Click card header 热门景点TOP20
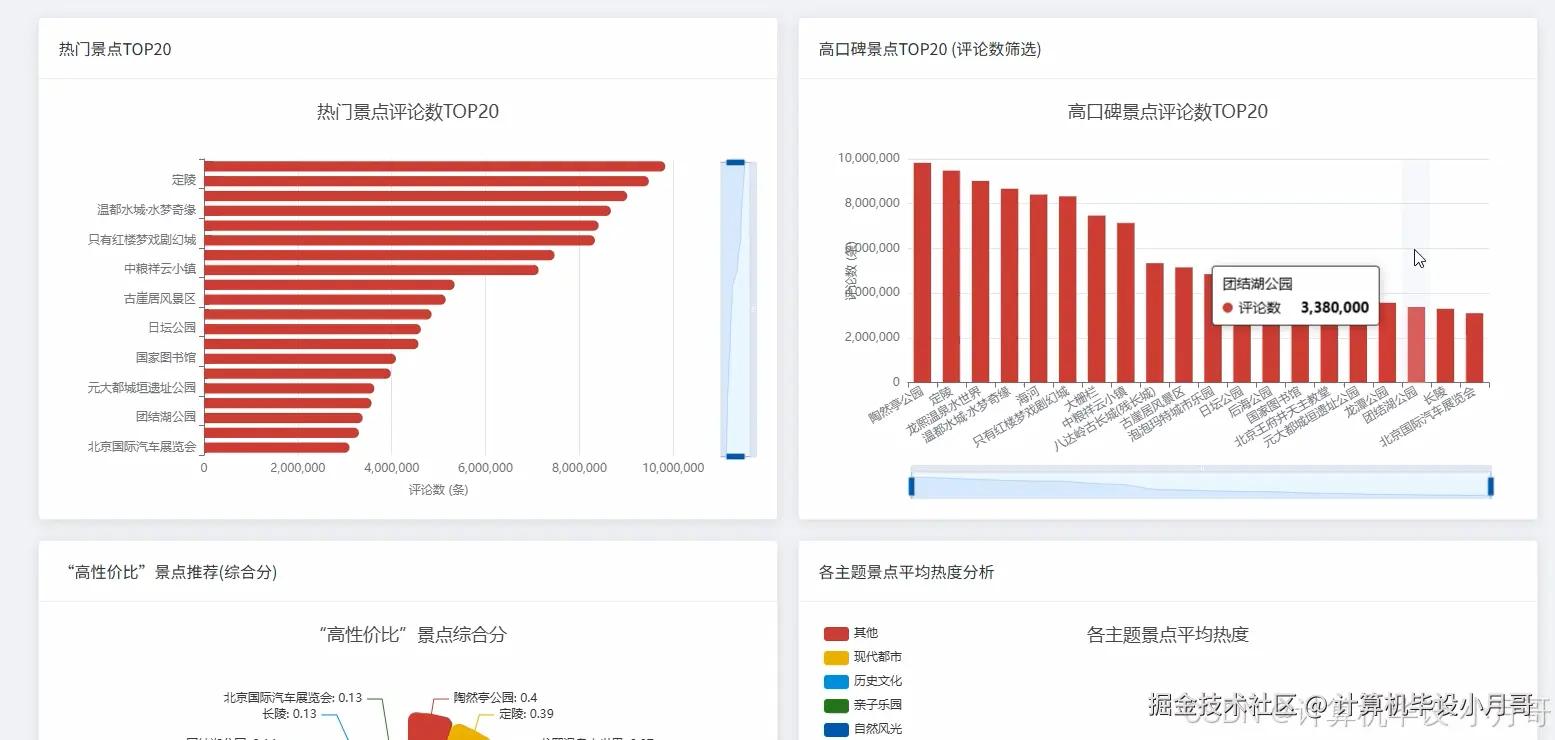 [x=115, y=49]
